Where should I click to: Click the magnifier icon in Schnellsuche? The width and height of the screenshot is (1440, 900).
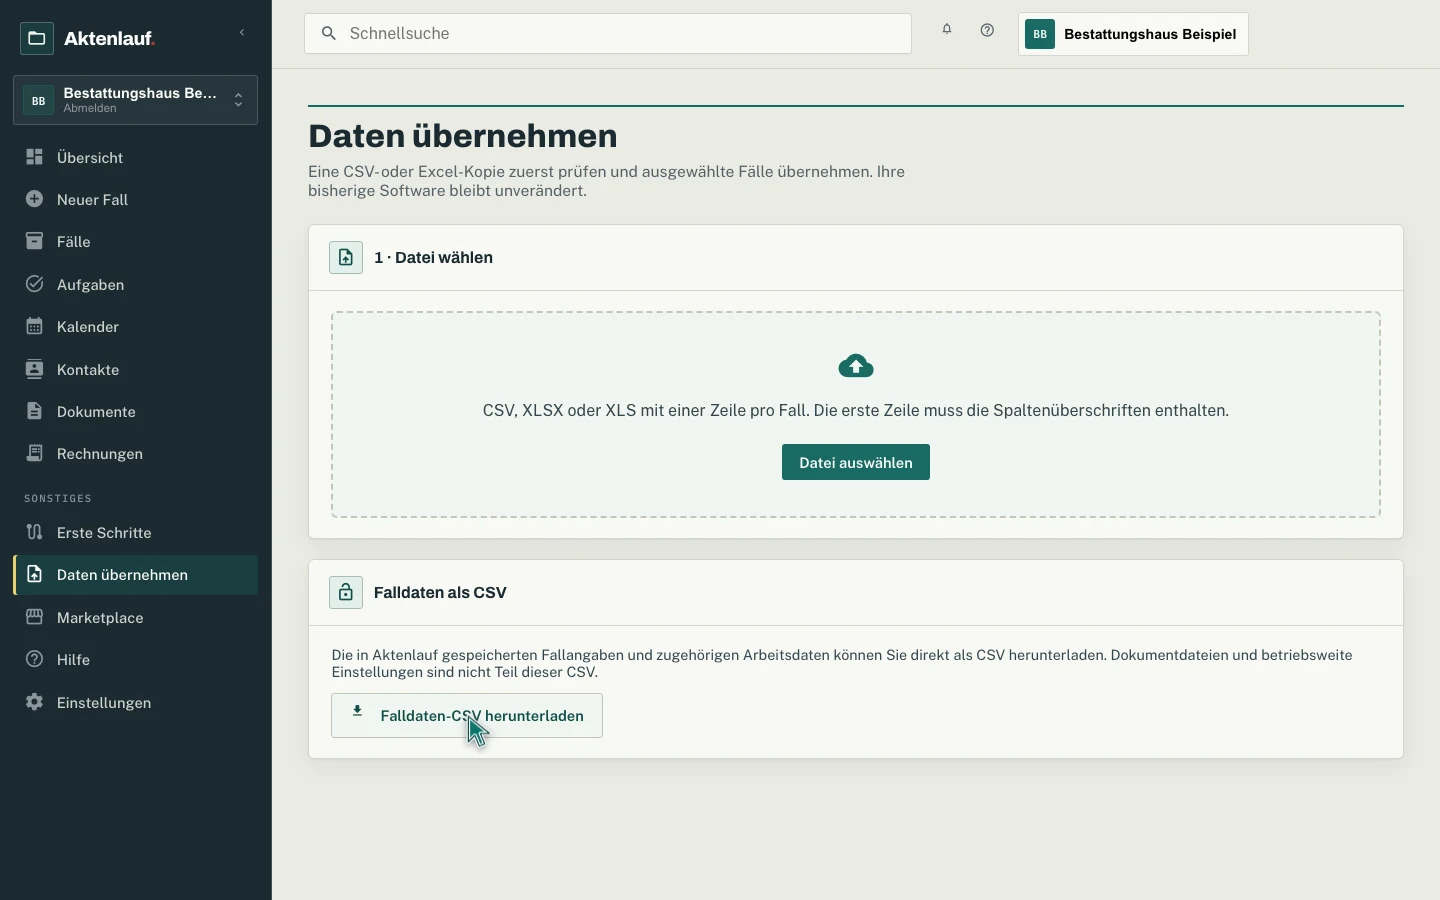(328, 33)
